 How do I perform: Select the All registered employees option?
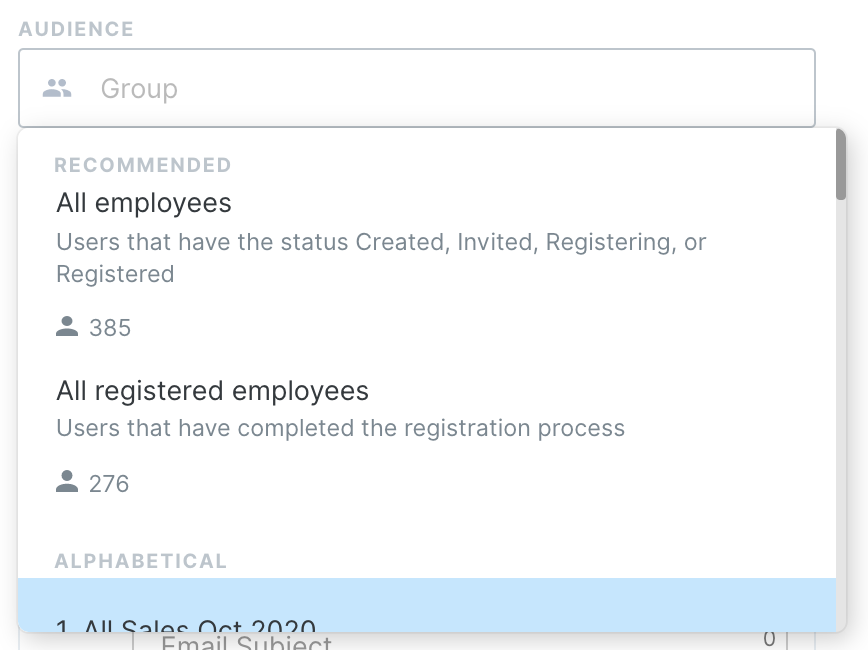[426, 437]
